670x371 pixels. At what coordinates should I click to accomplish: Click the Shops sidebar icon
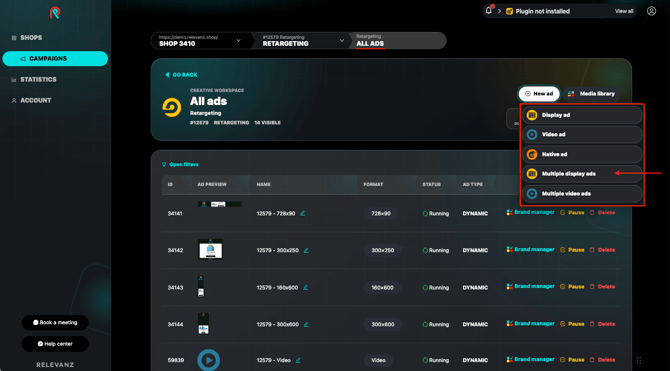(14, 38)
